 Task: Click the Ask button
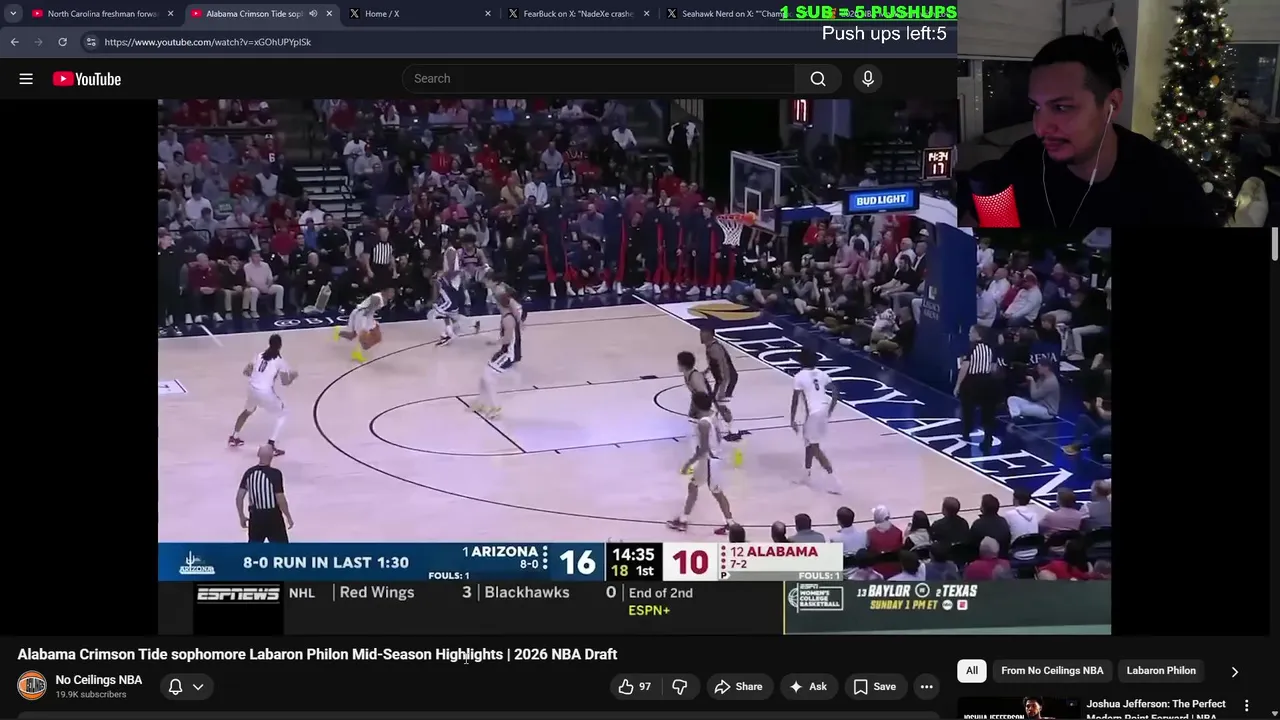tap(808, 687)
